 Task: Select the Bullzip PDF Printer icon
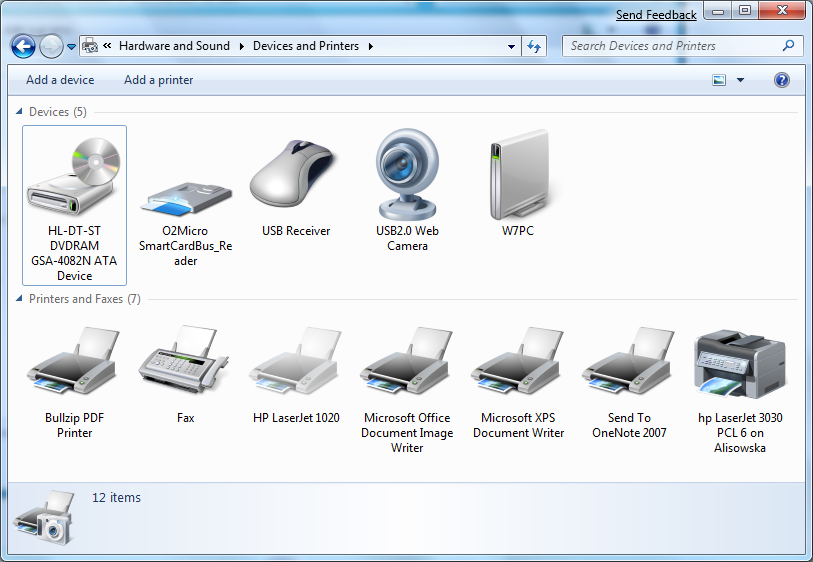point(74,360)
